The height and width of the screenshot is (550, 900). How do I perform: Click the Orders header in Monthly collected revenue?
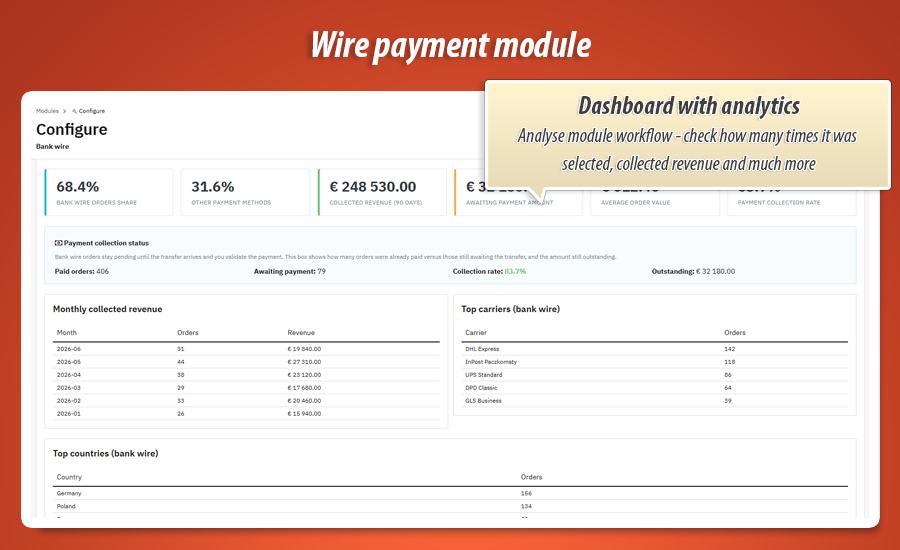click(x=188, y=332)
